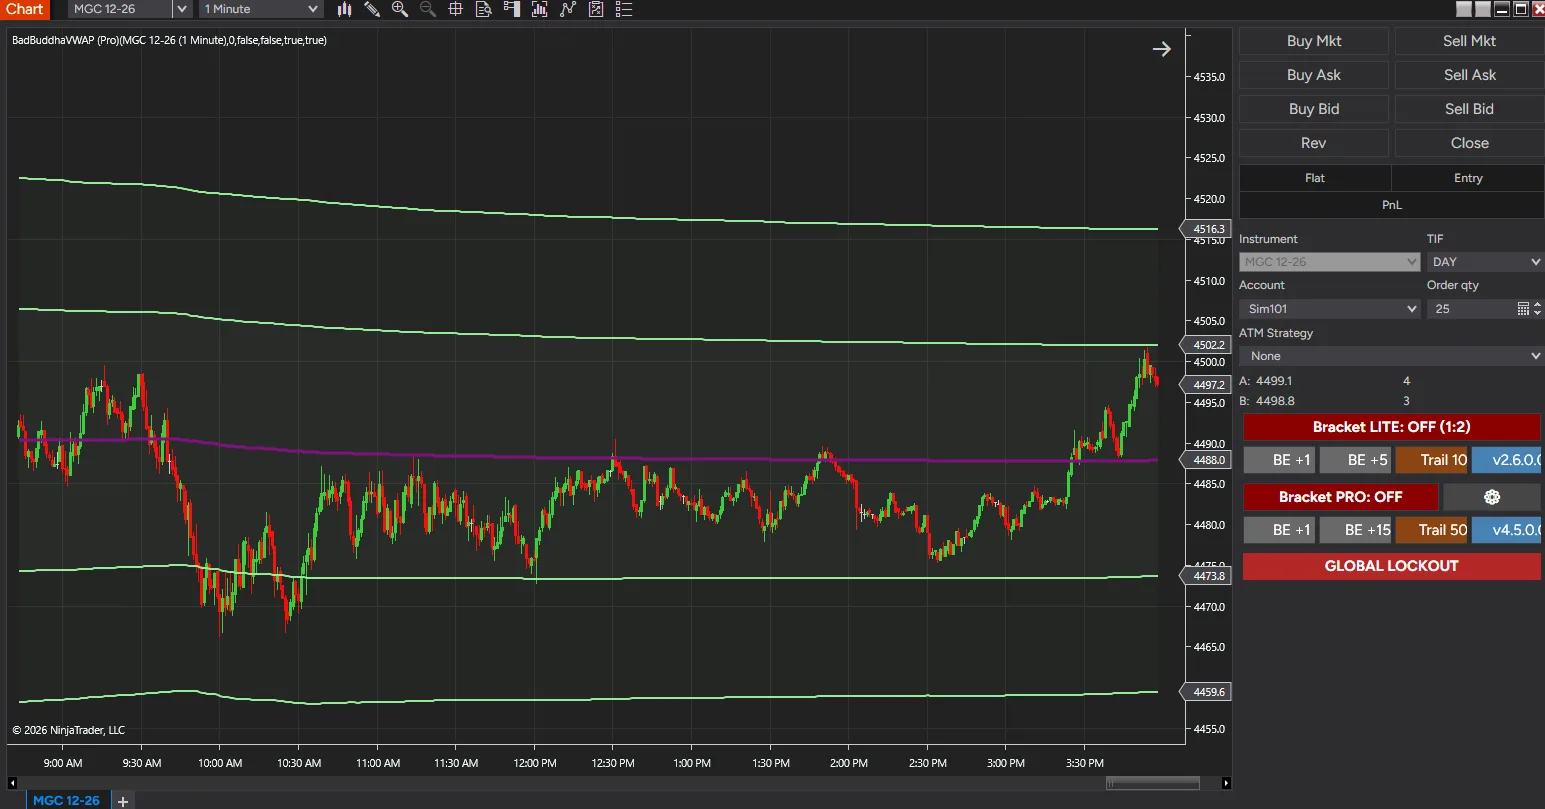Screen dimensions: 1545x809
Task: Click the 4488.0 VWAP price marker
Action: click(x=1206, y=460)
